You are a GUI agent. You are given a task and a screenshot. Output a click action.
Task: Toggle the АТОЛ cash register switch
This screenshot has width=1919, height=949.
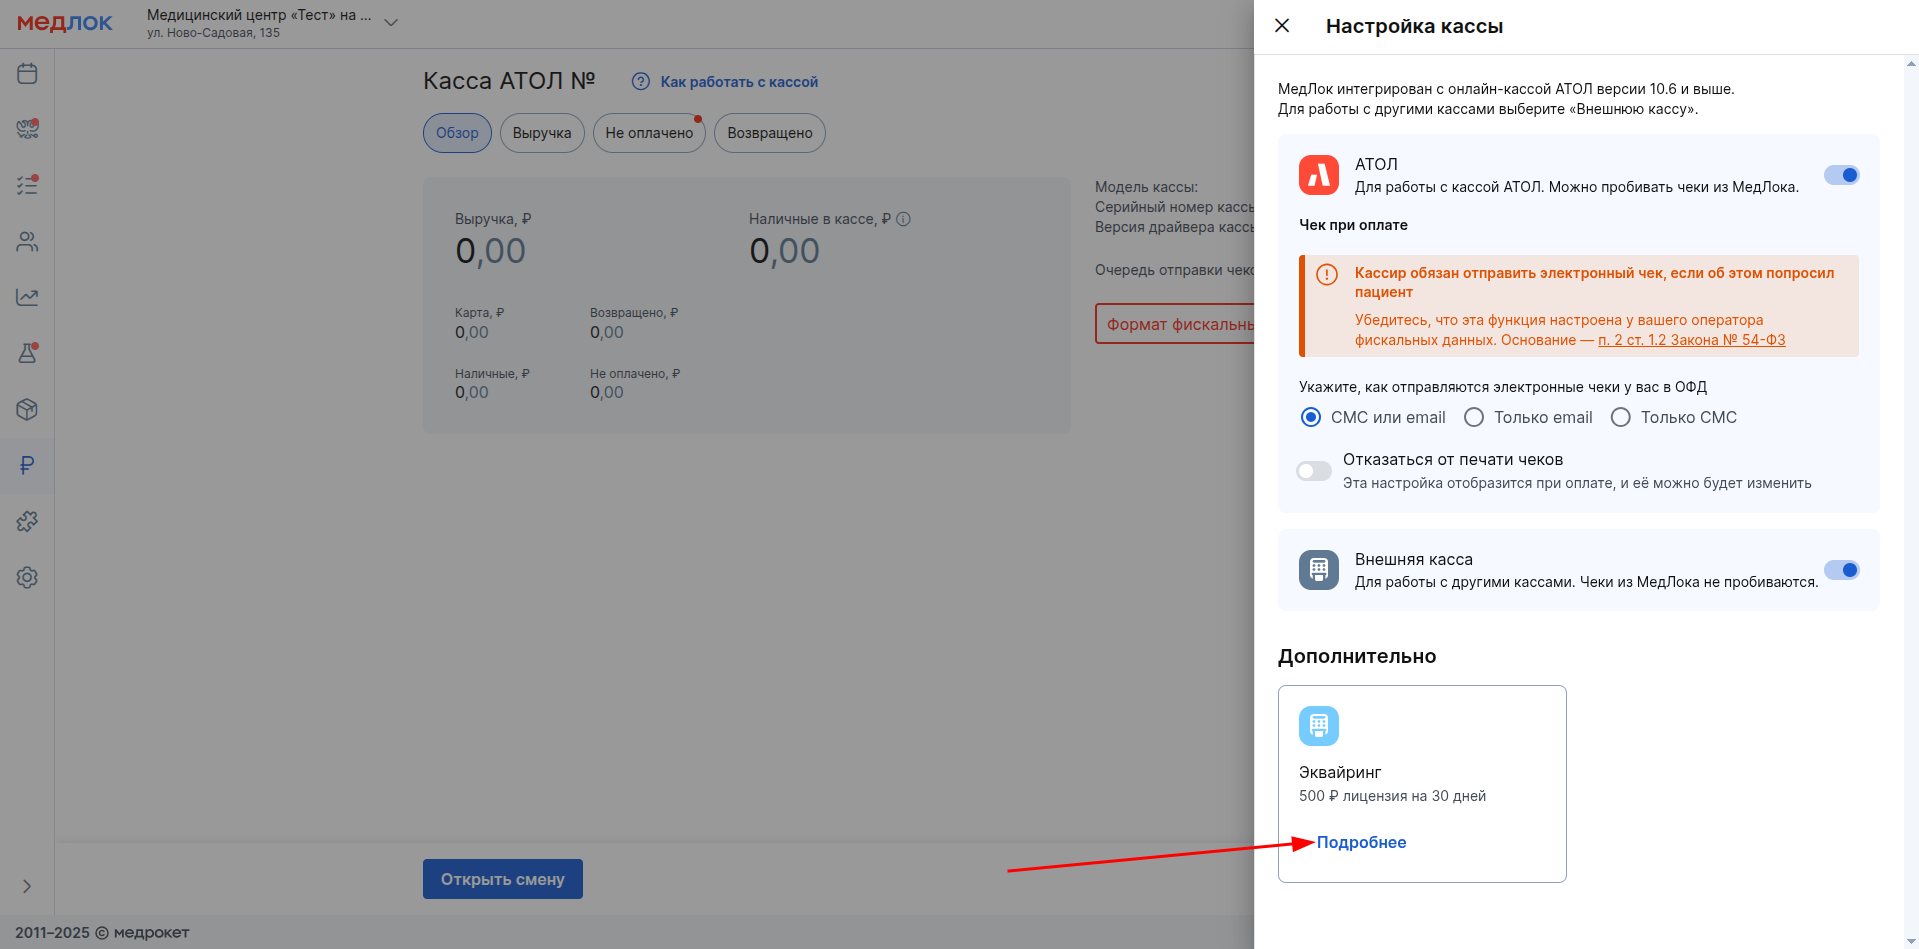(x=1842, y=175)
